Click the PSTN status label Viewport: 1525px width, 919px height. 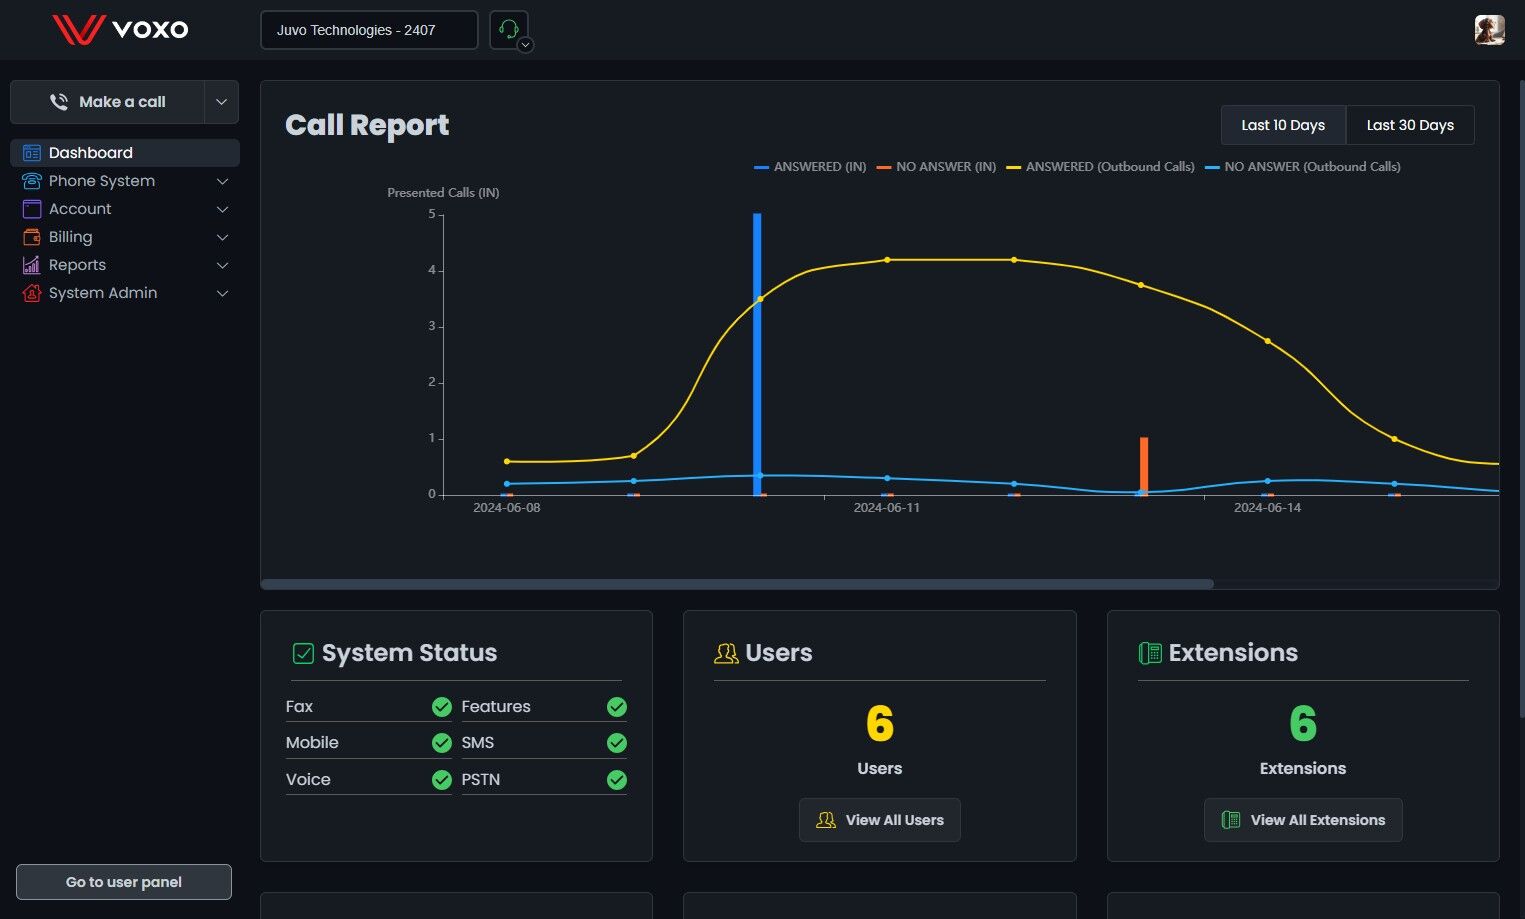(481, 780)
